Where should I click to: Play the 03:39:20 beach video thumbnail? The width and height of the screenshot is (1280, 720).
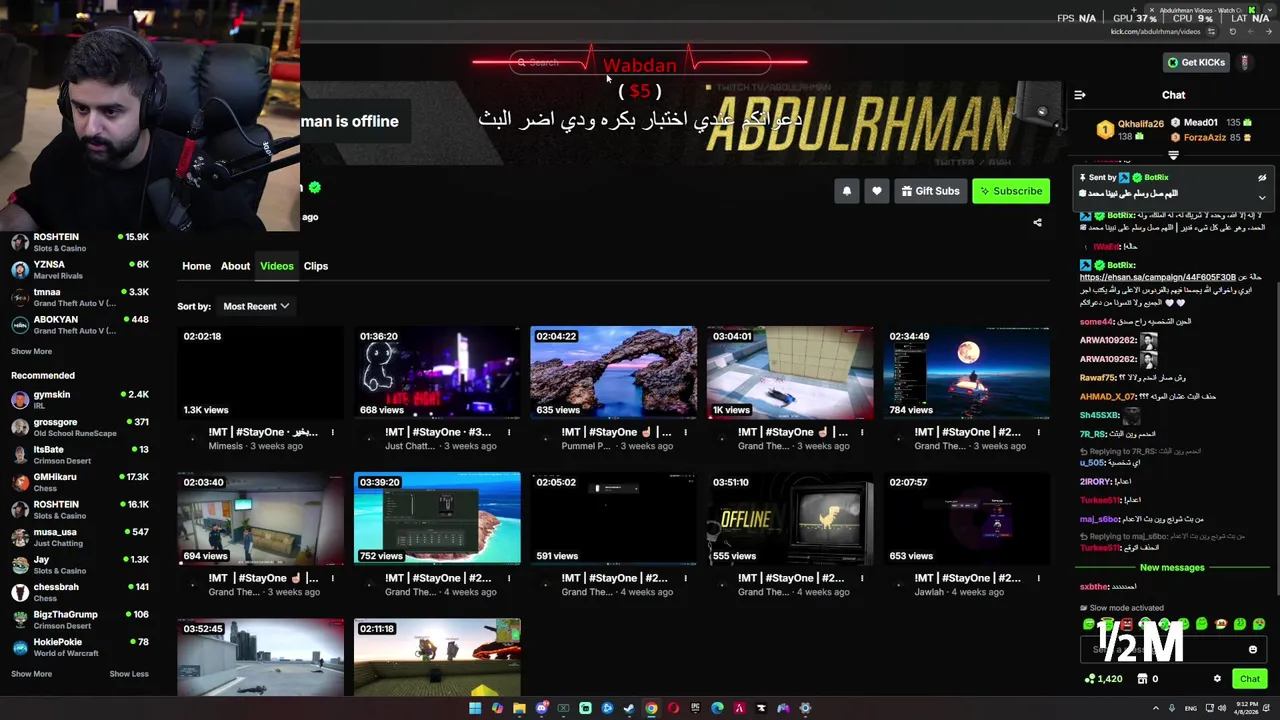437,518
